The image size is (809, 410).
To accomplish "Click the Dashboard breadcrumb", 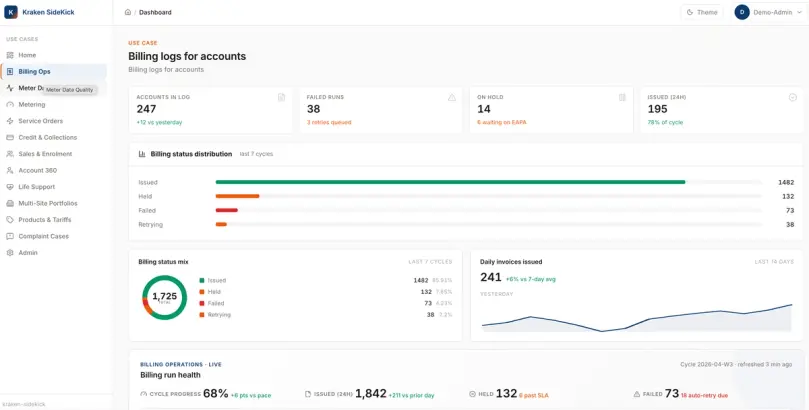I will point(155,12).
